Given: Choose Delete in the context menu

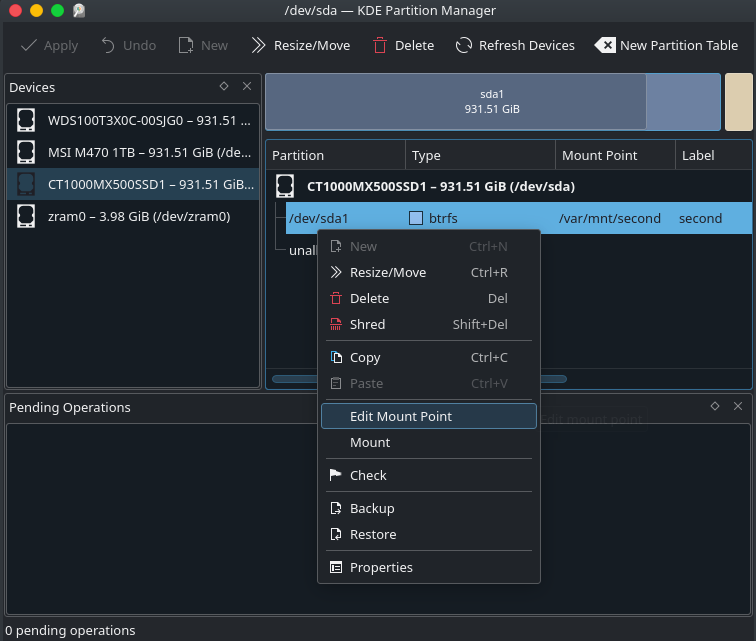Looking at the screenshot, I should pos(429,298).
